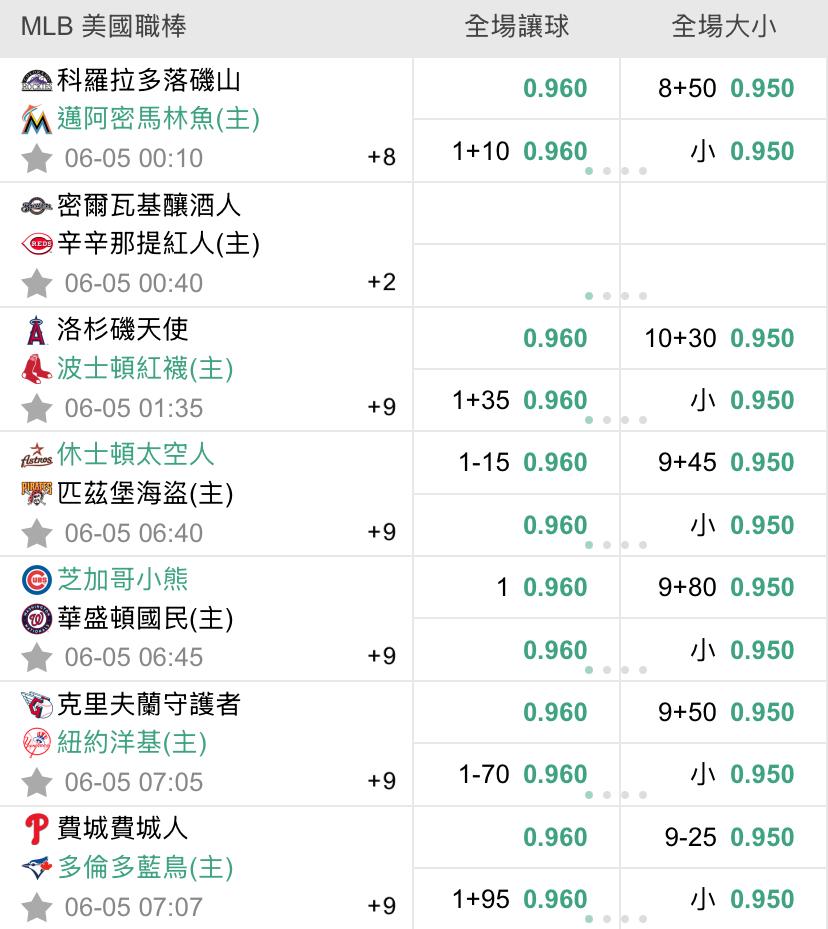Click the Miami Marlins team logo
Image resolution: width=828 pixels, height=929 pixels.
tap(37, 119)
